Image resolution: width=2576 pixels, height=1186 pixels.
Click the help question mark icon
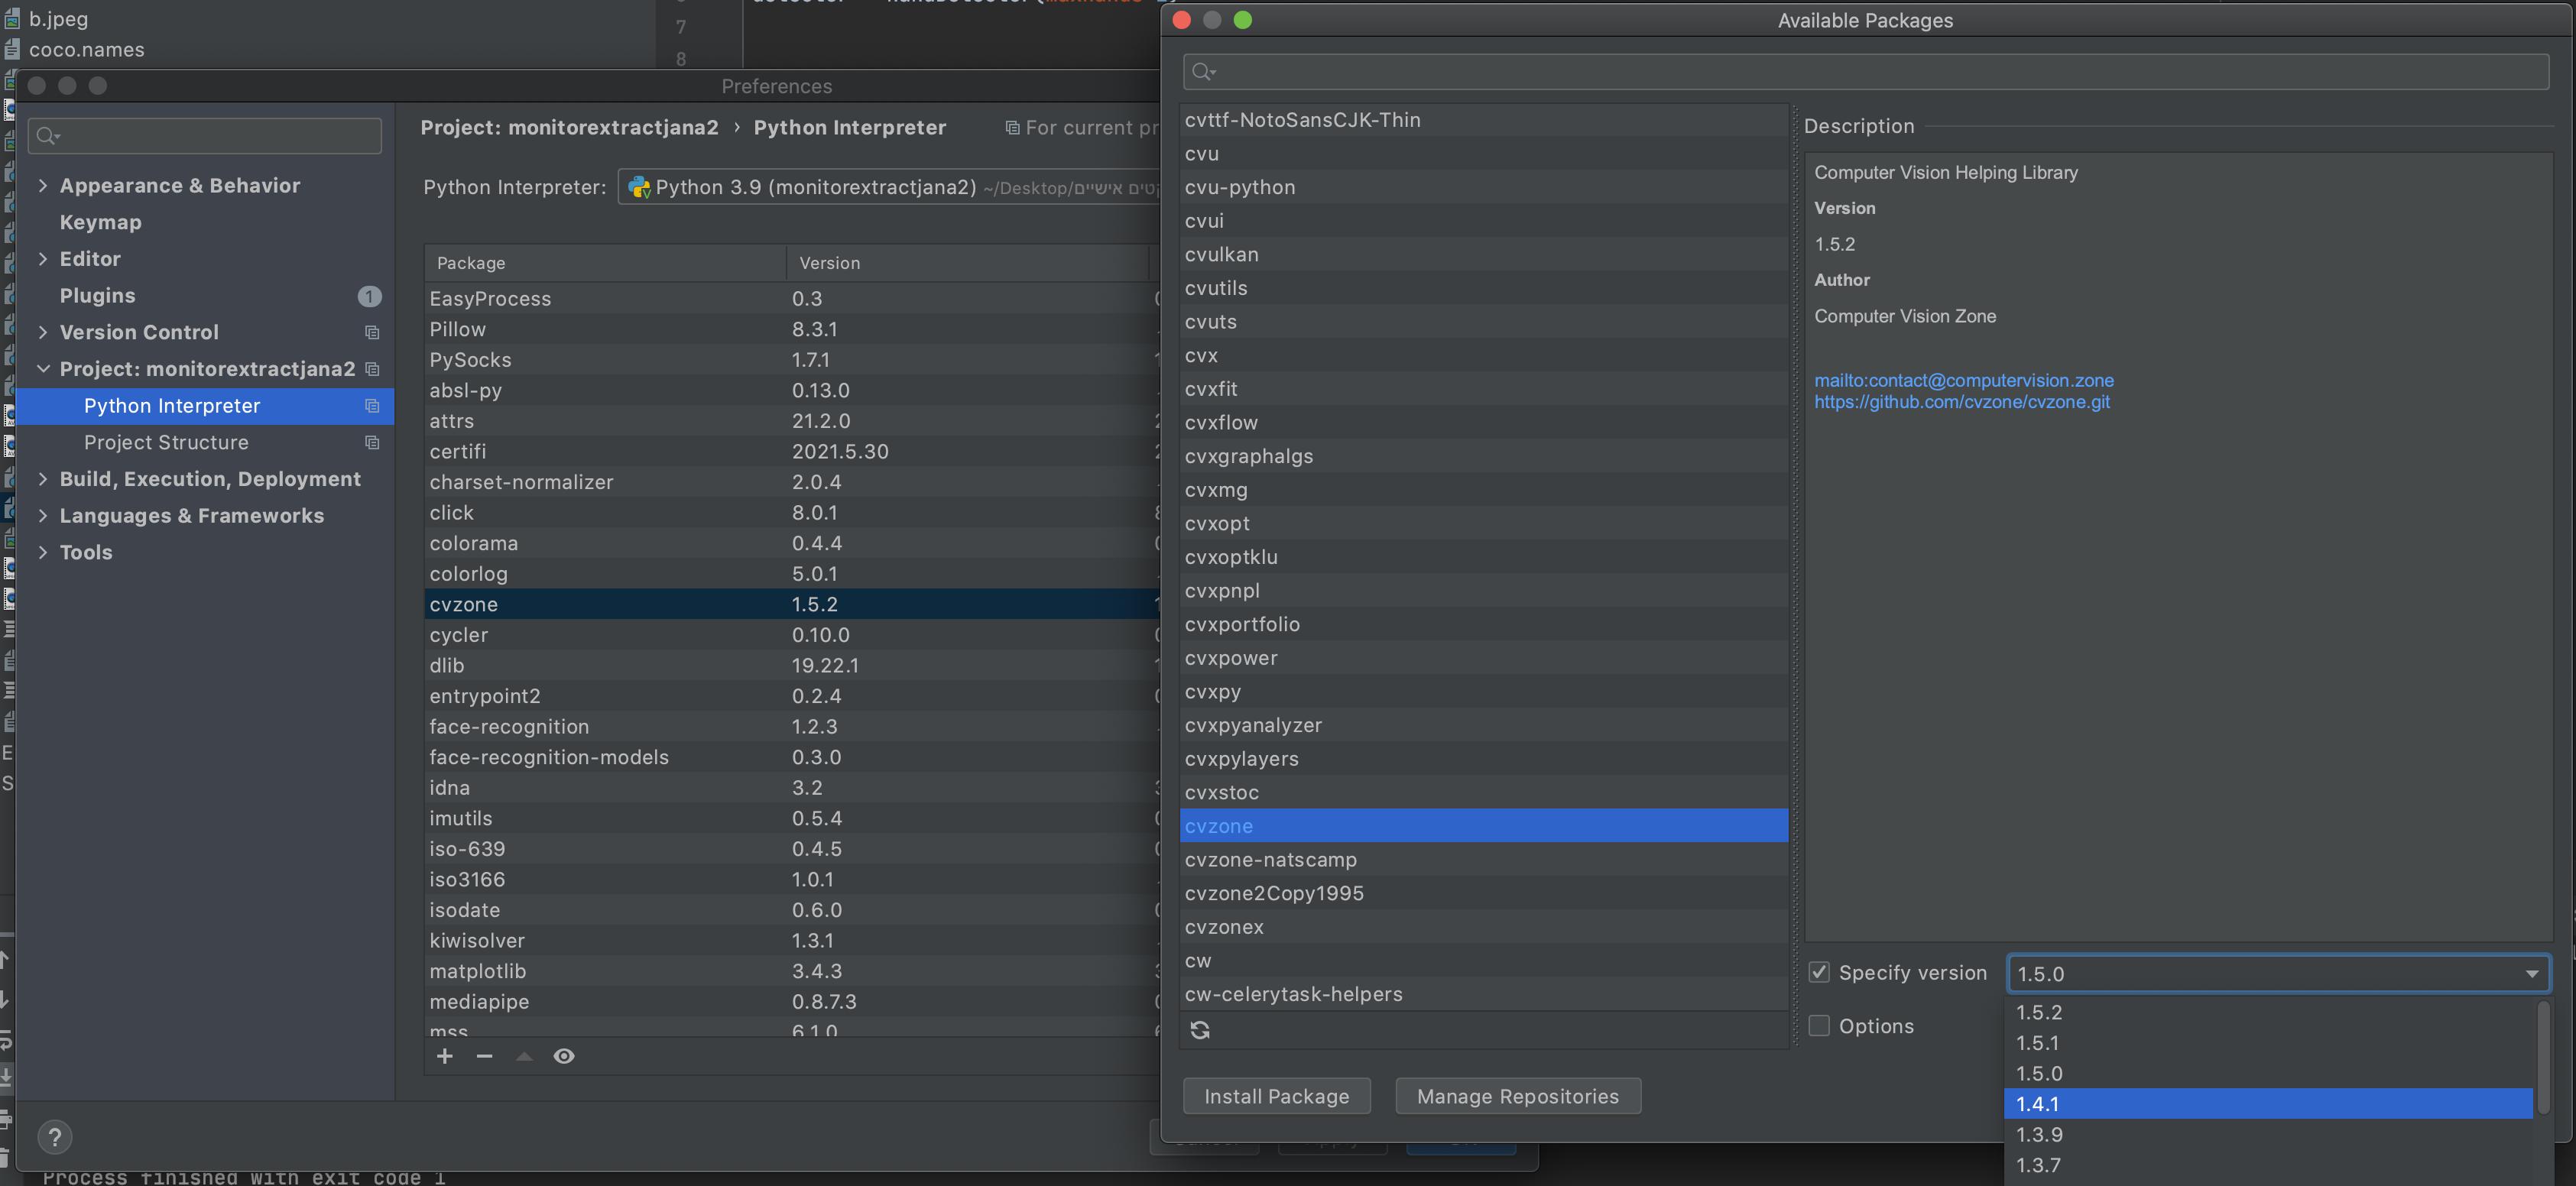click(55, 1136)
